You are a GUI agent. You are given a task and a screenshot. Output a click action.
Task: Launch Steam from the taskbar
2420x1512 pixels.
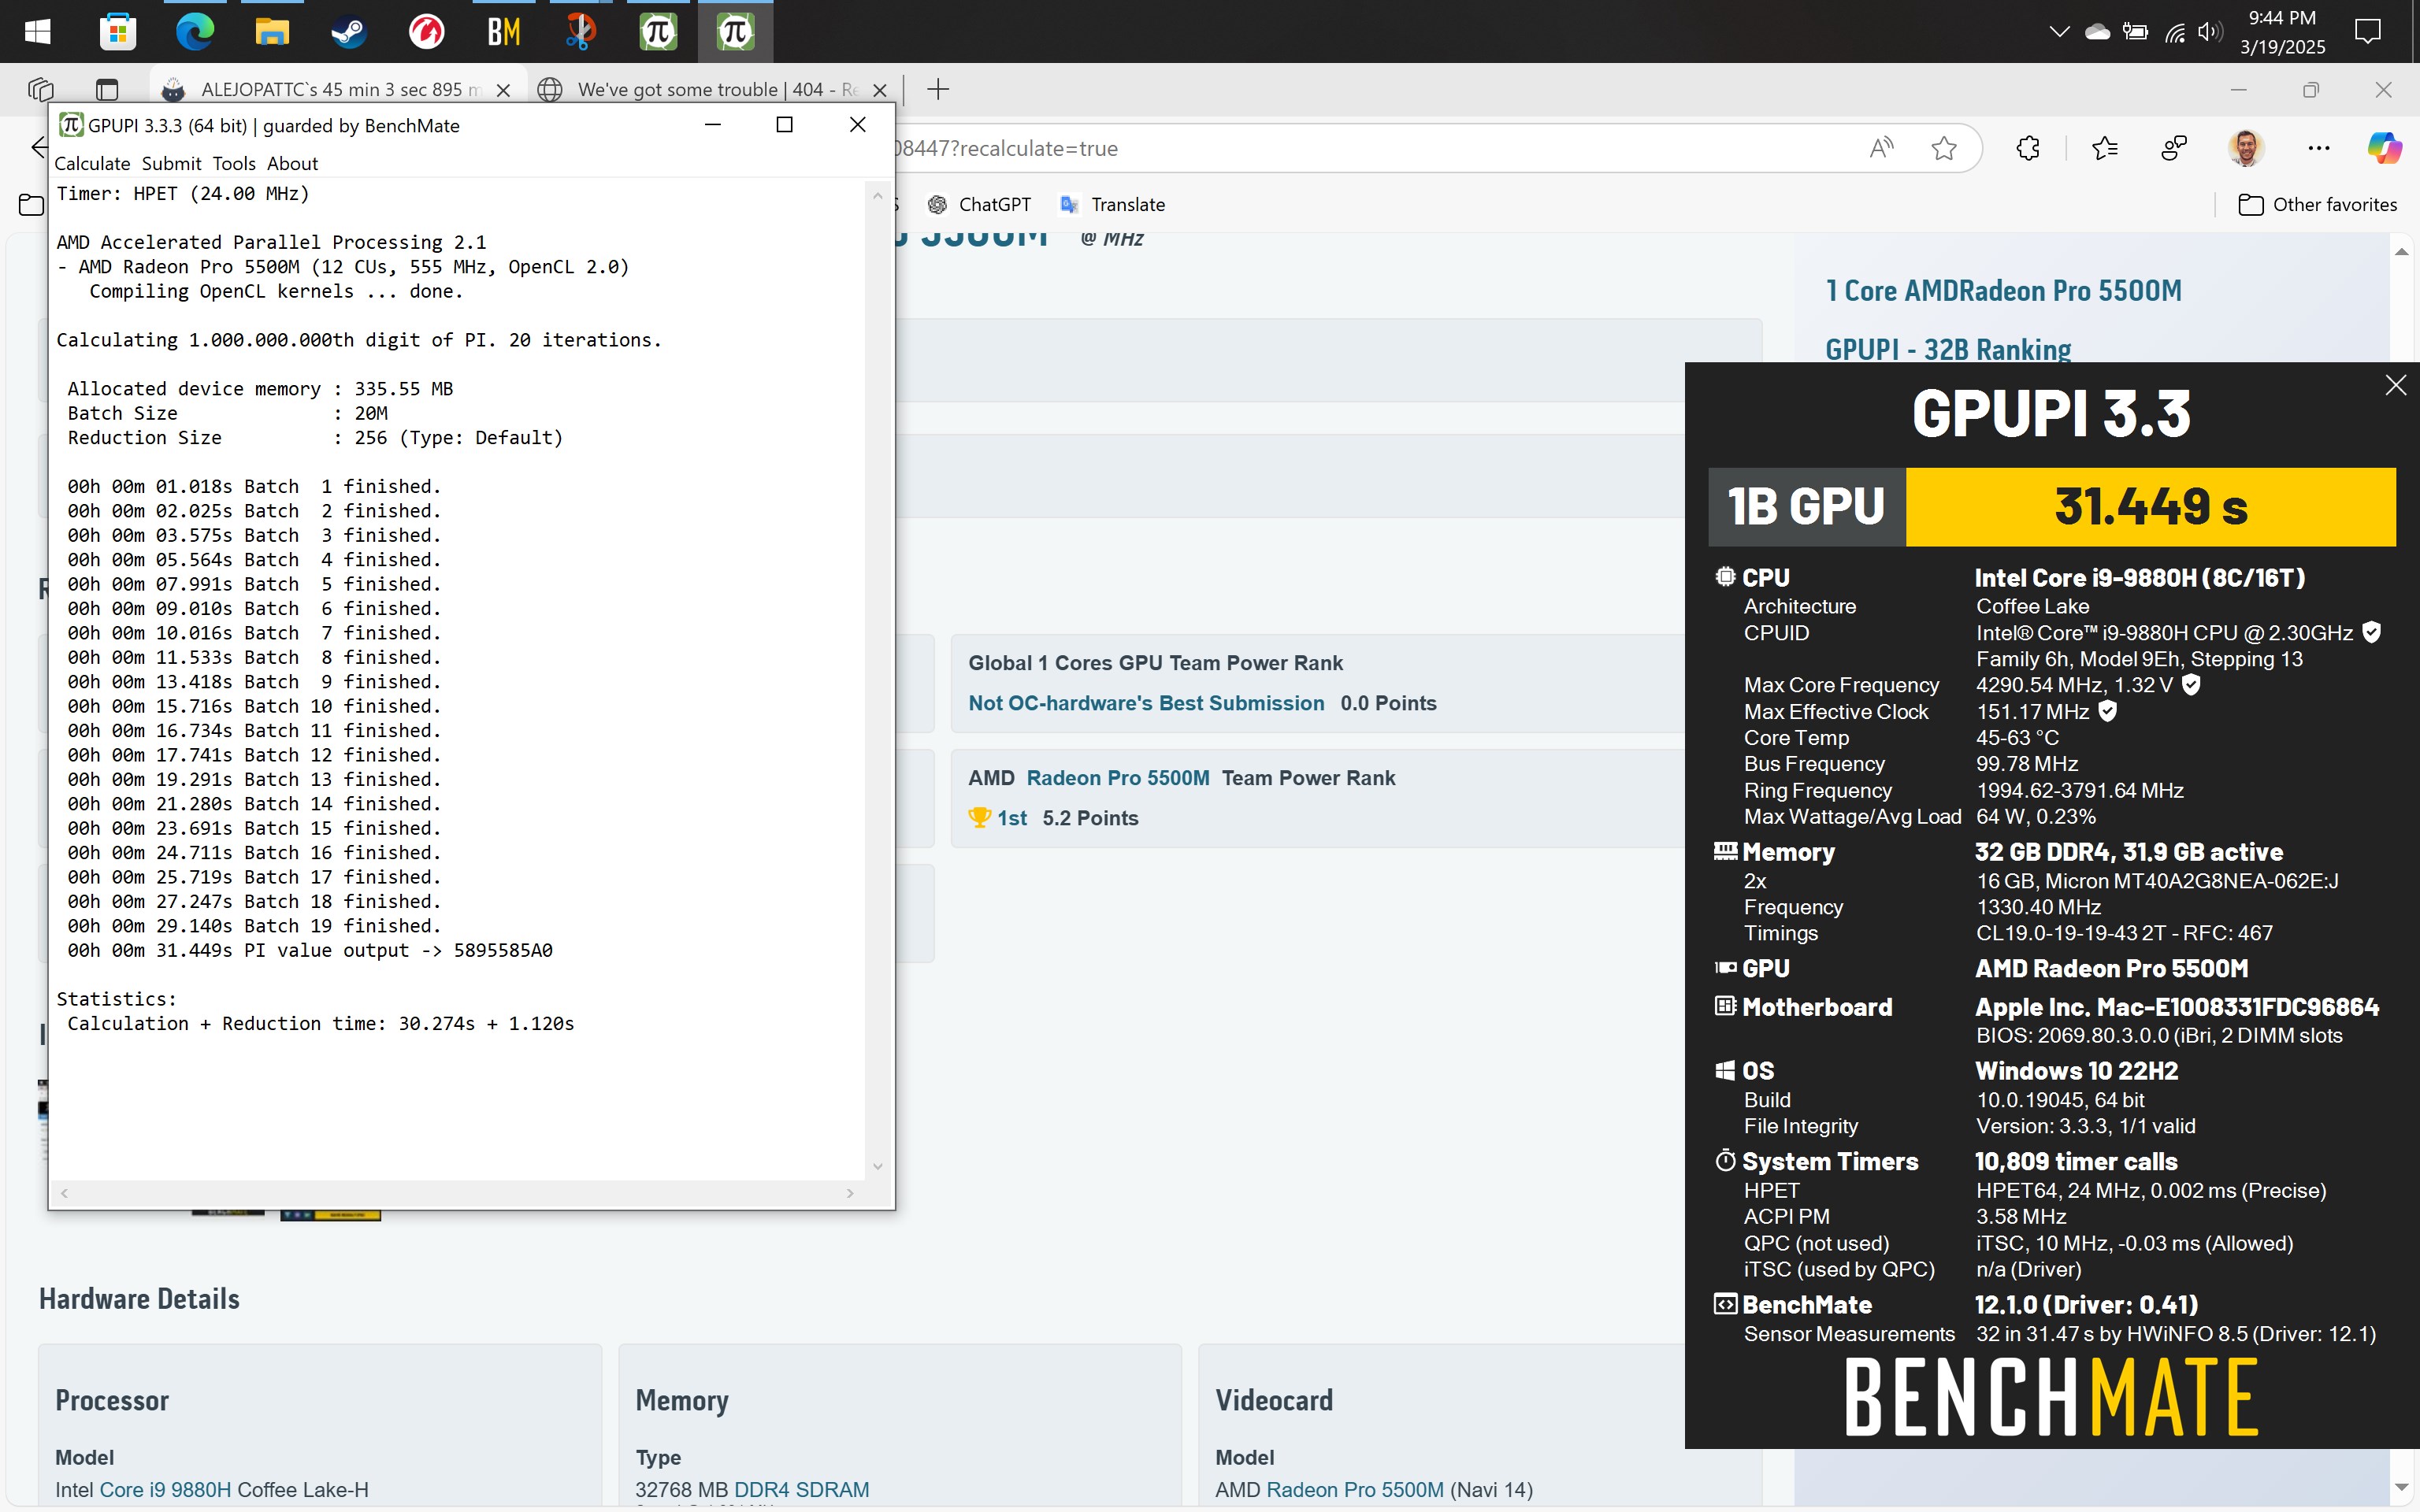coord(349,32)
